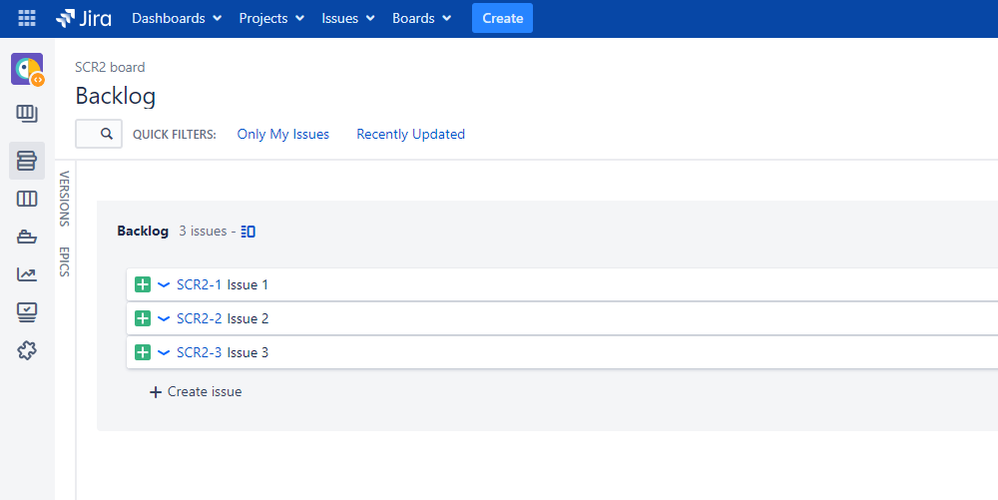Open the Issues menu
The image size is (998, 500).
[348, 18]
